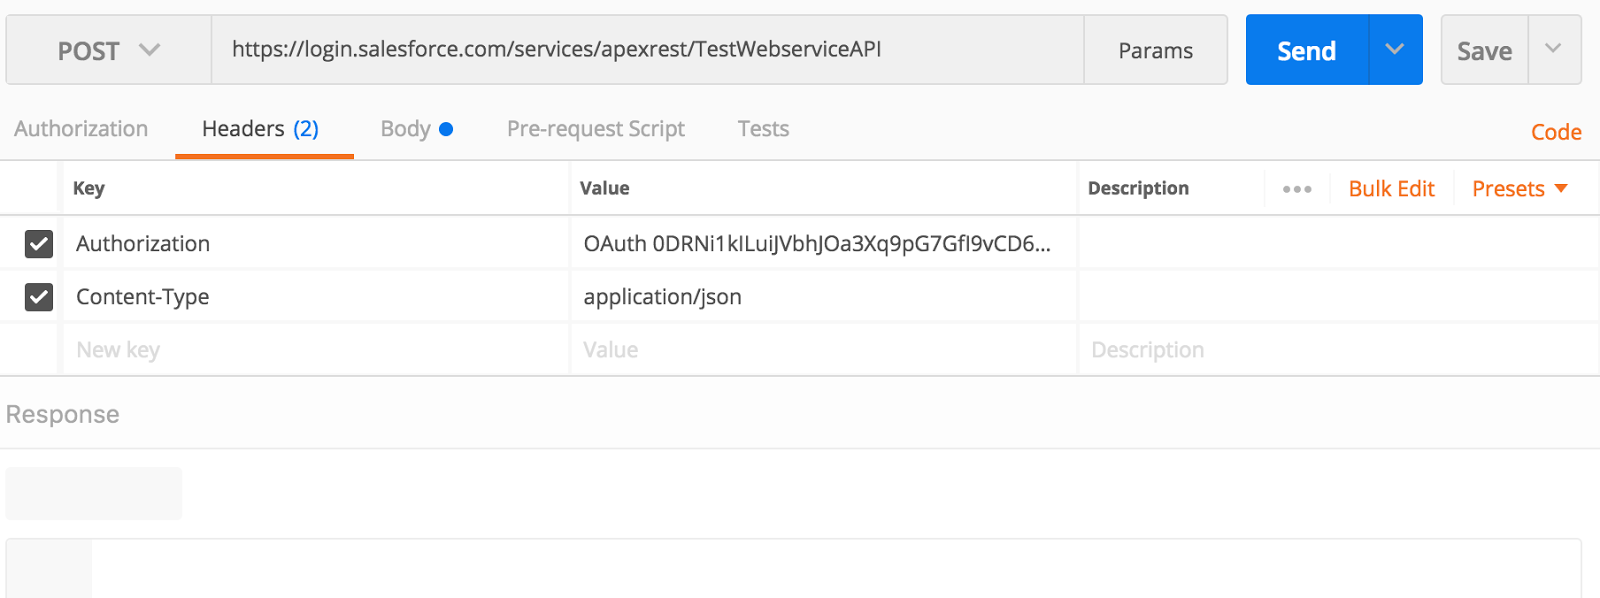Uncheck the Content-Type header checkbox

(39, 297)
